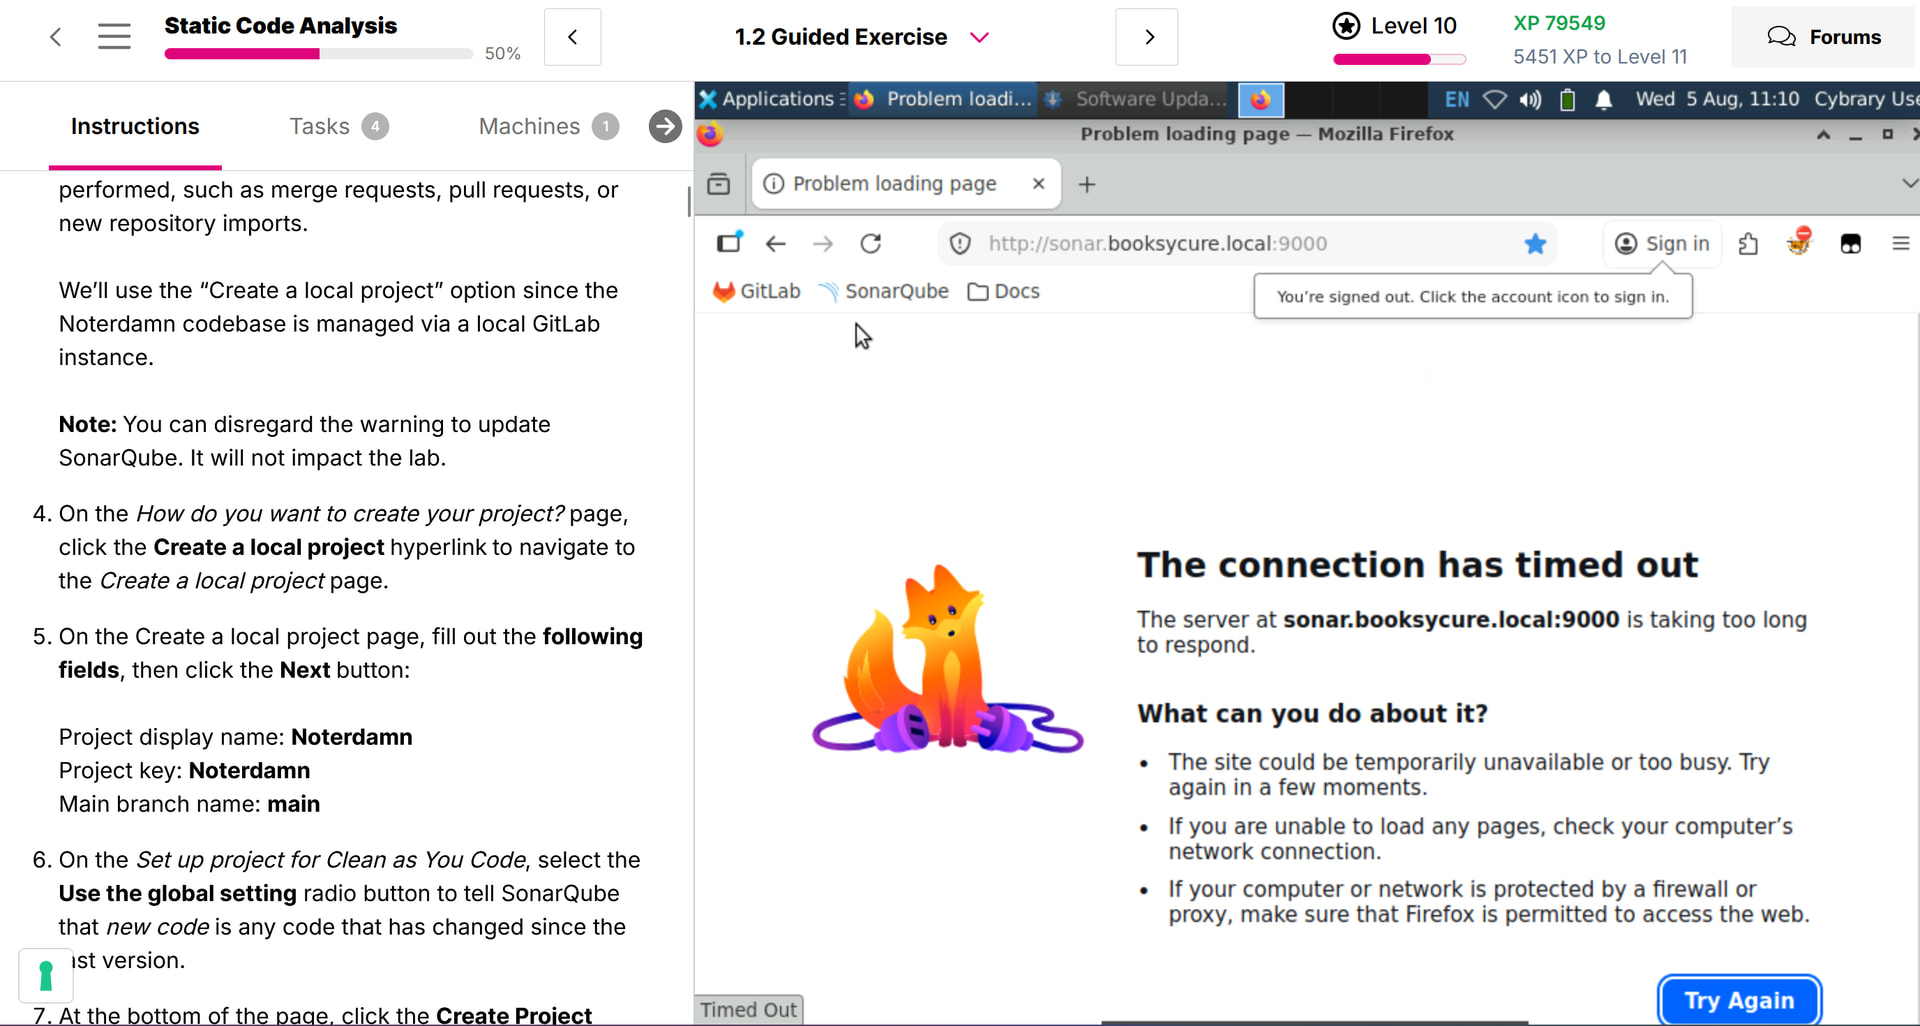
Task: Advance to the next lesson with the right arrow
Action: click(1147, 37)
